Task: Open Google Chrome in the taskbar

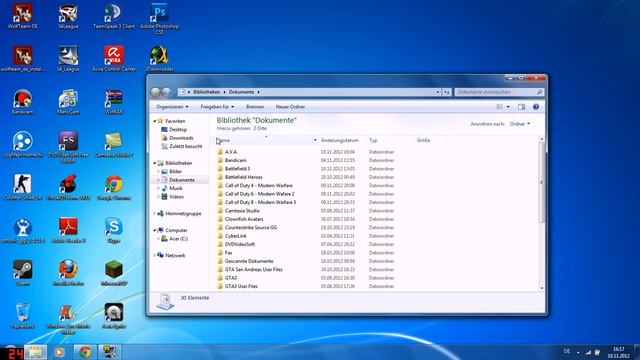Action: point(85,352)
